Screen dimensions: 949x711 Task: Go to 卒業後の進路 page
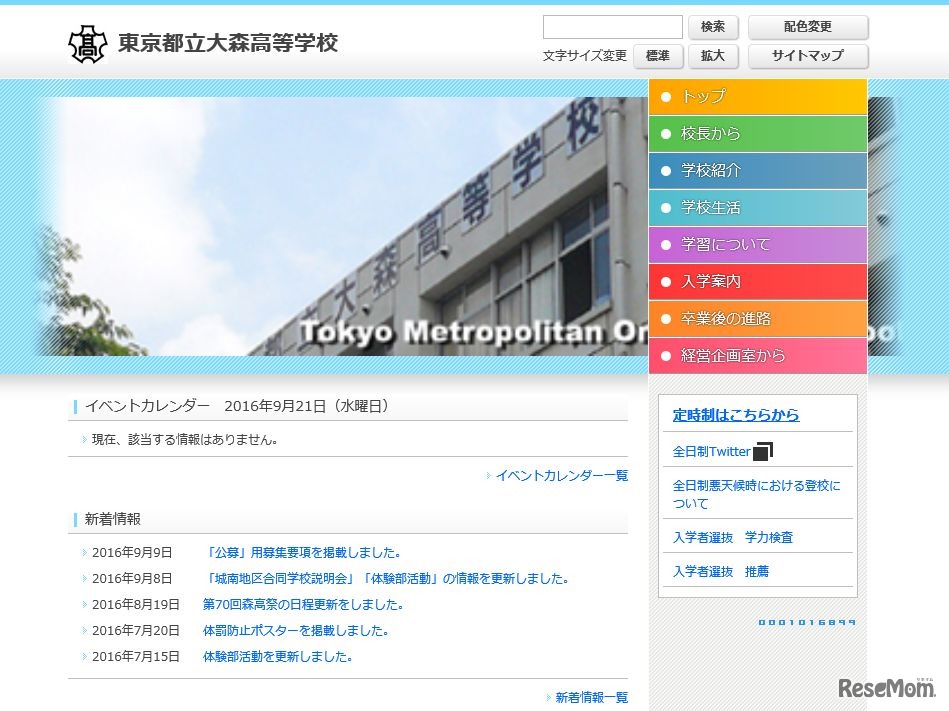click(757, 318)
